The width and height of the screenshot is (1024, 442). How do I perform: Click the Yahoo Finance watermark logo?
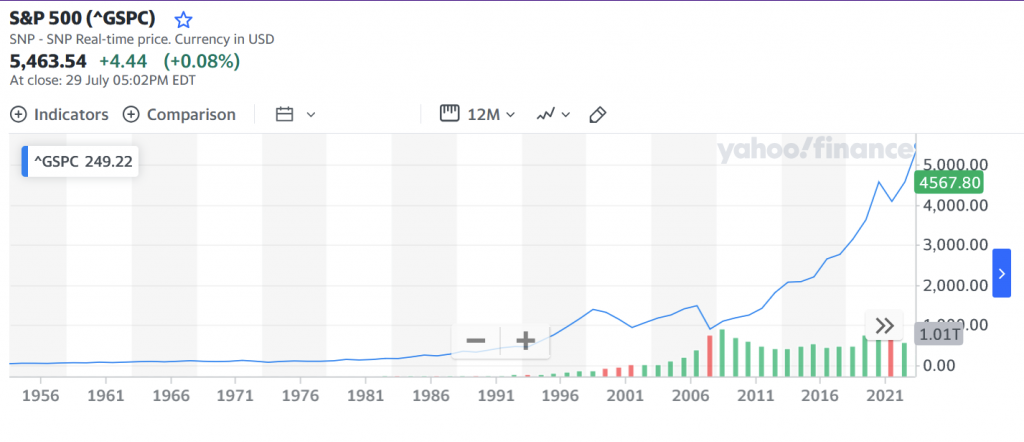pos(813,151)
